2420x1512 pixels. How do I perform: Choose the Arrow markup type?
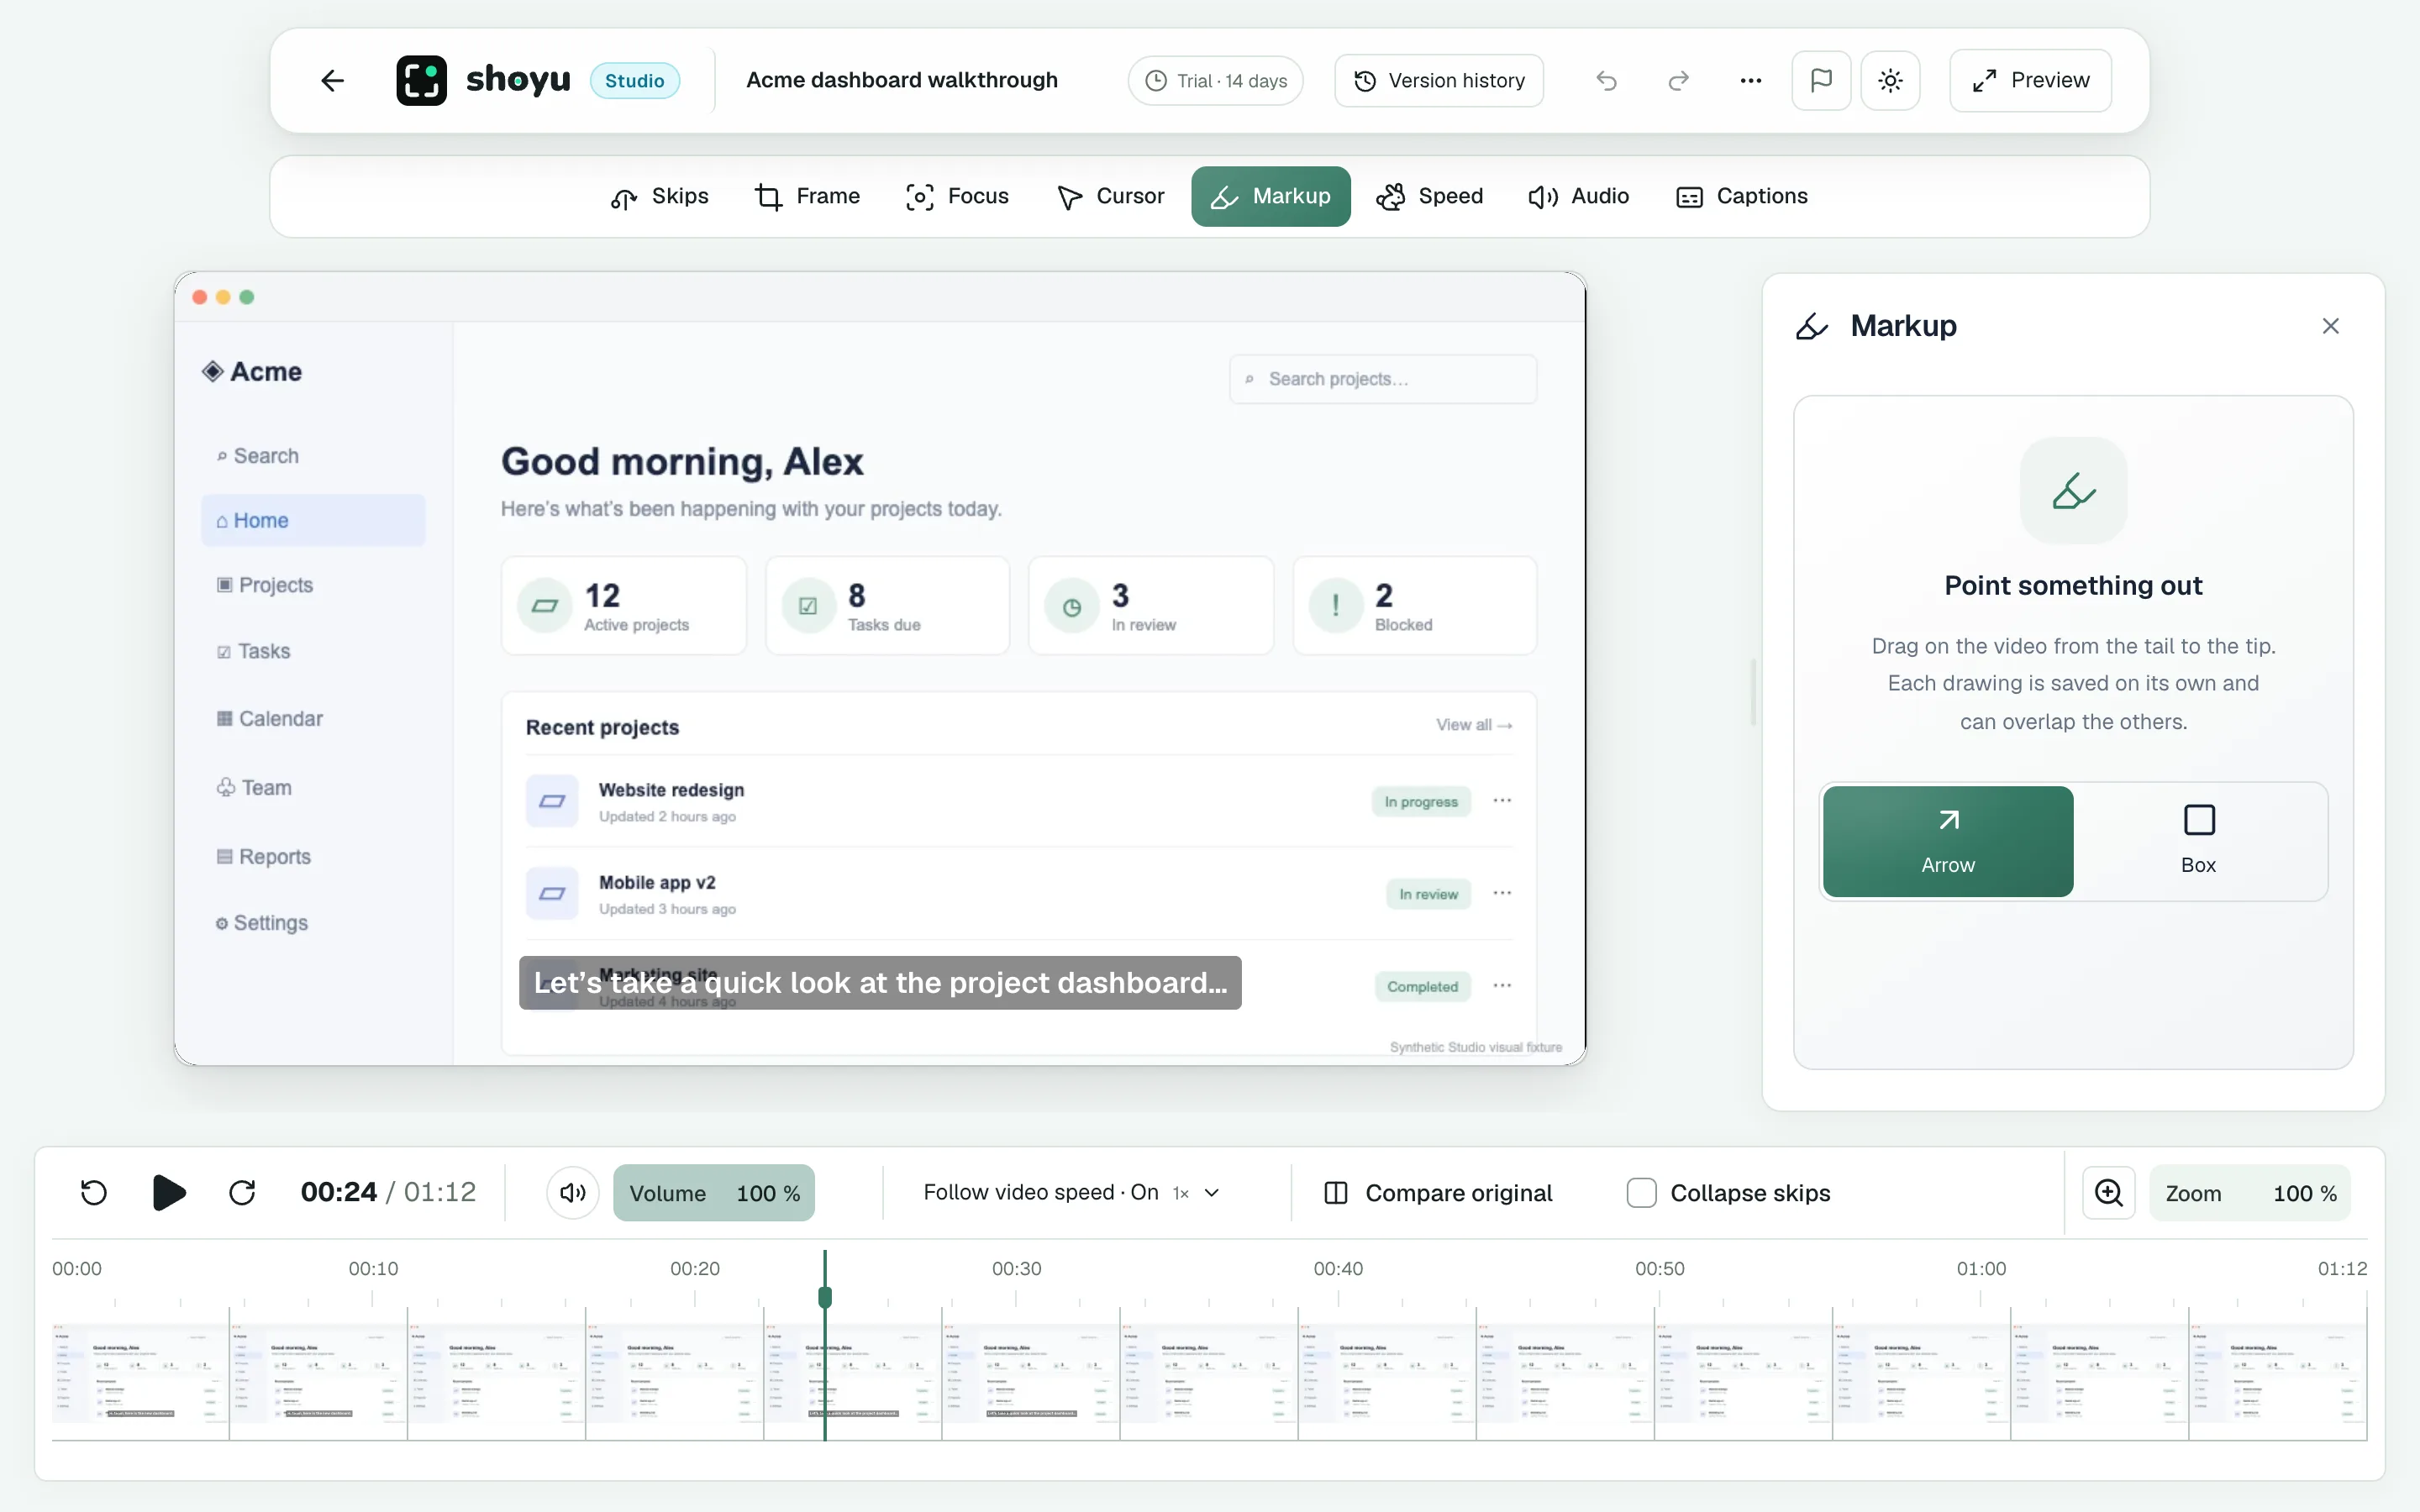(1947, 841)
